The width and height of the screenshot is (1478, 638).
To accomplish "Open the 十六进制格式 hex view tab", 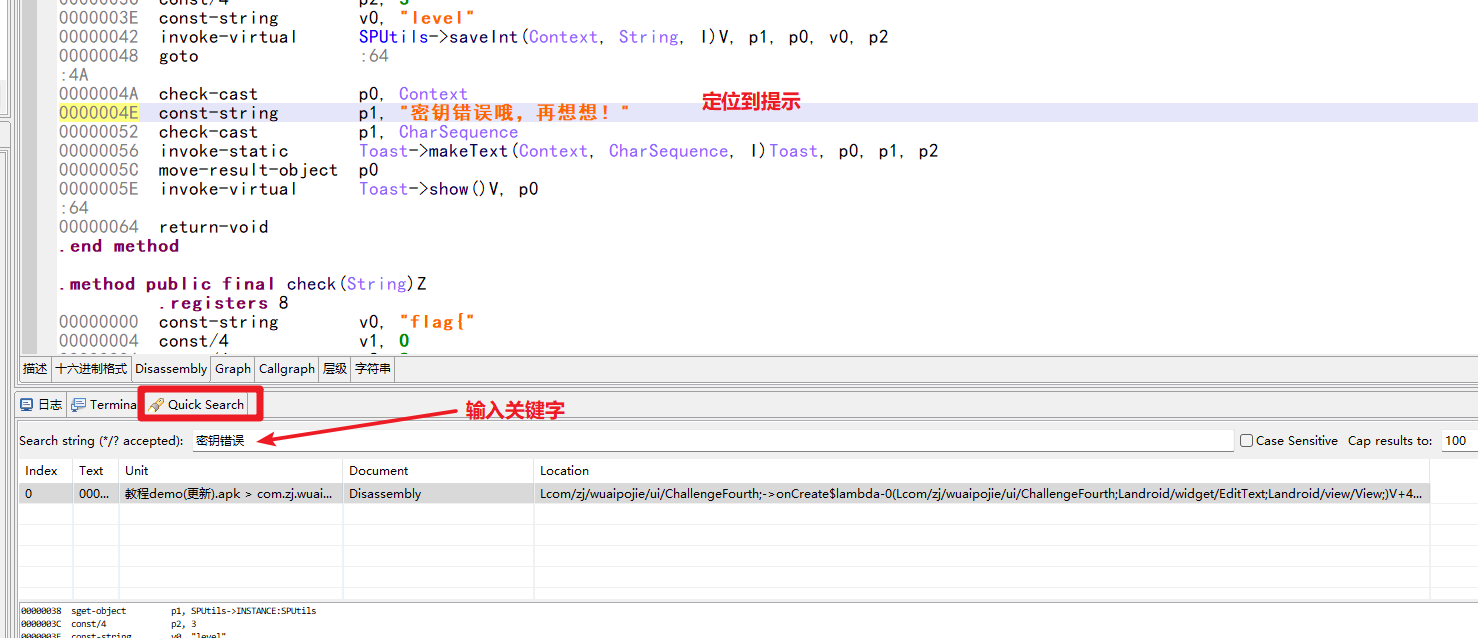I will coord(91,369).
